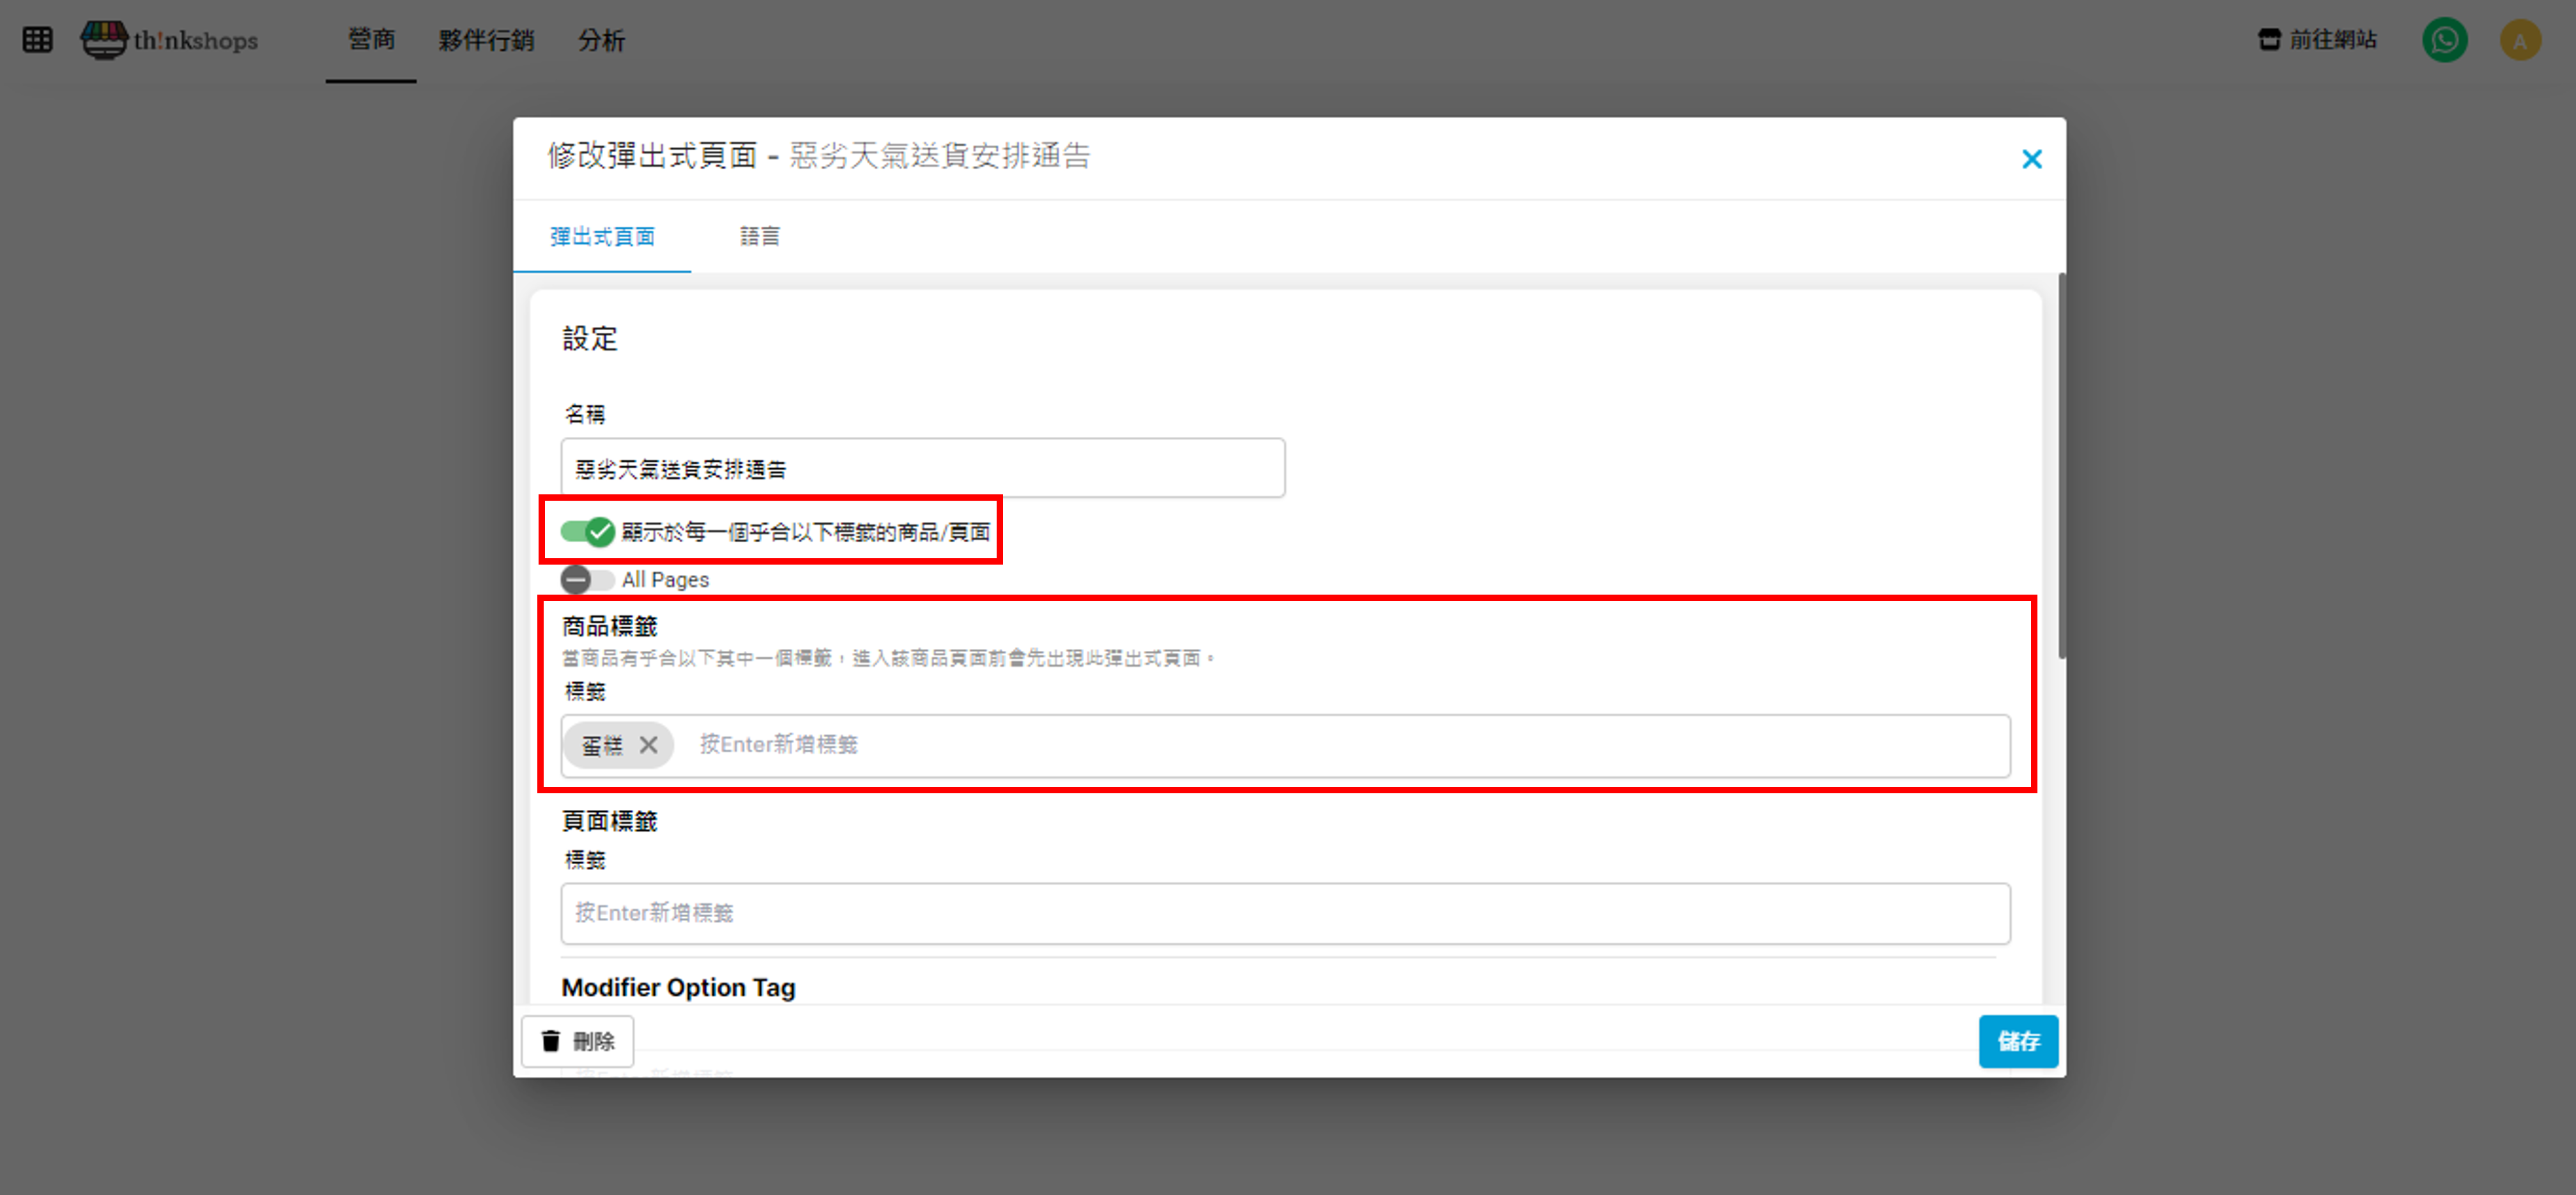
Task: Click the 頁面標籤 tag input field
Action: tap(1285, 913)
